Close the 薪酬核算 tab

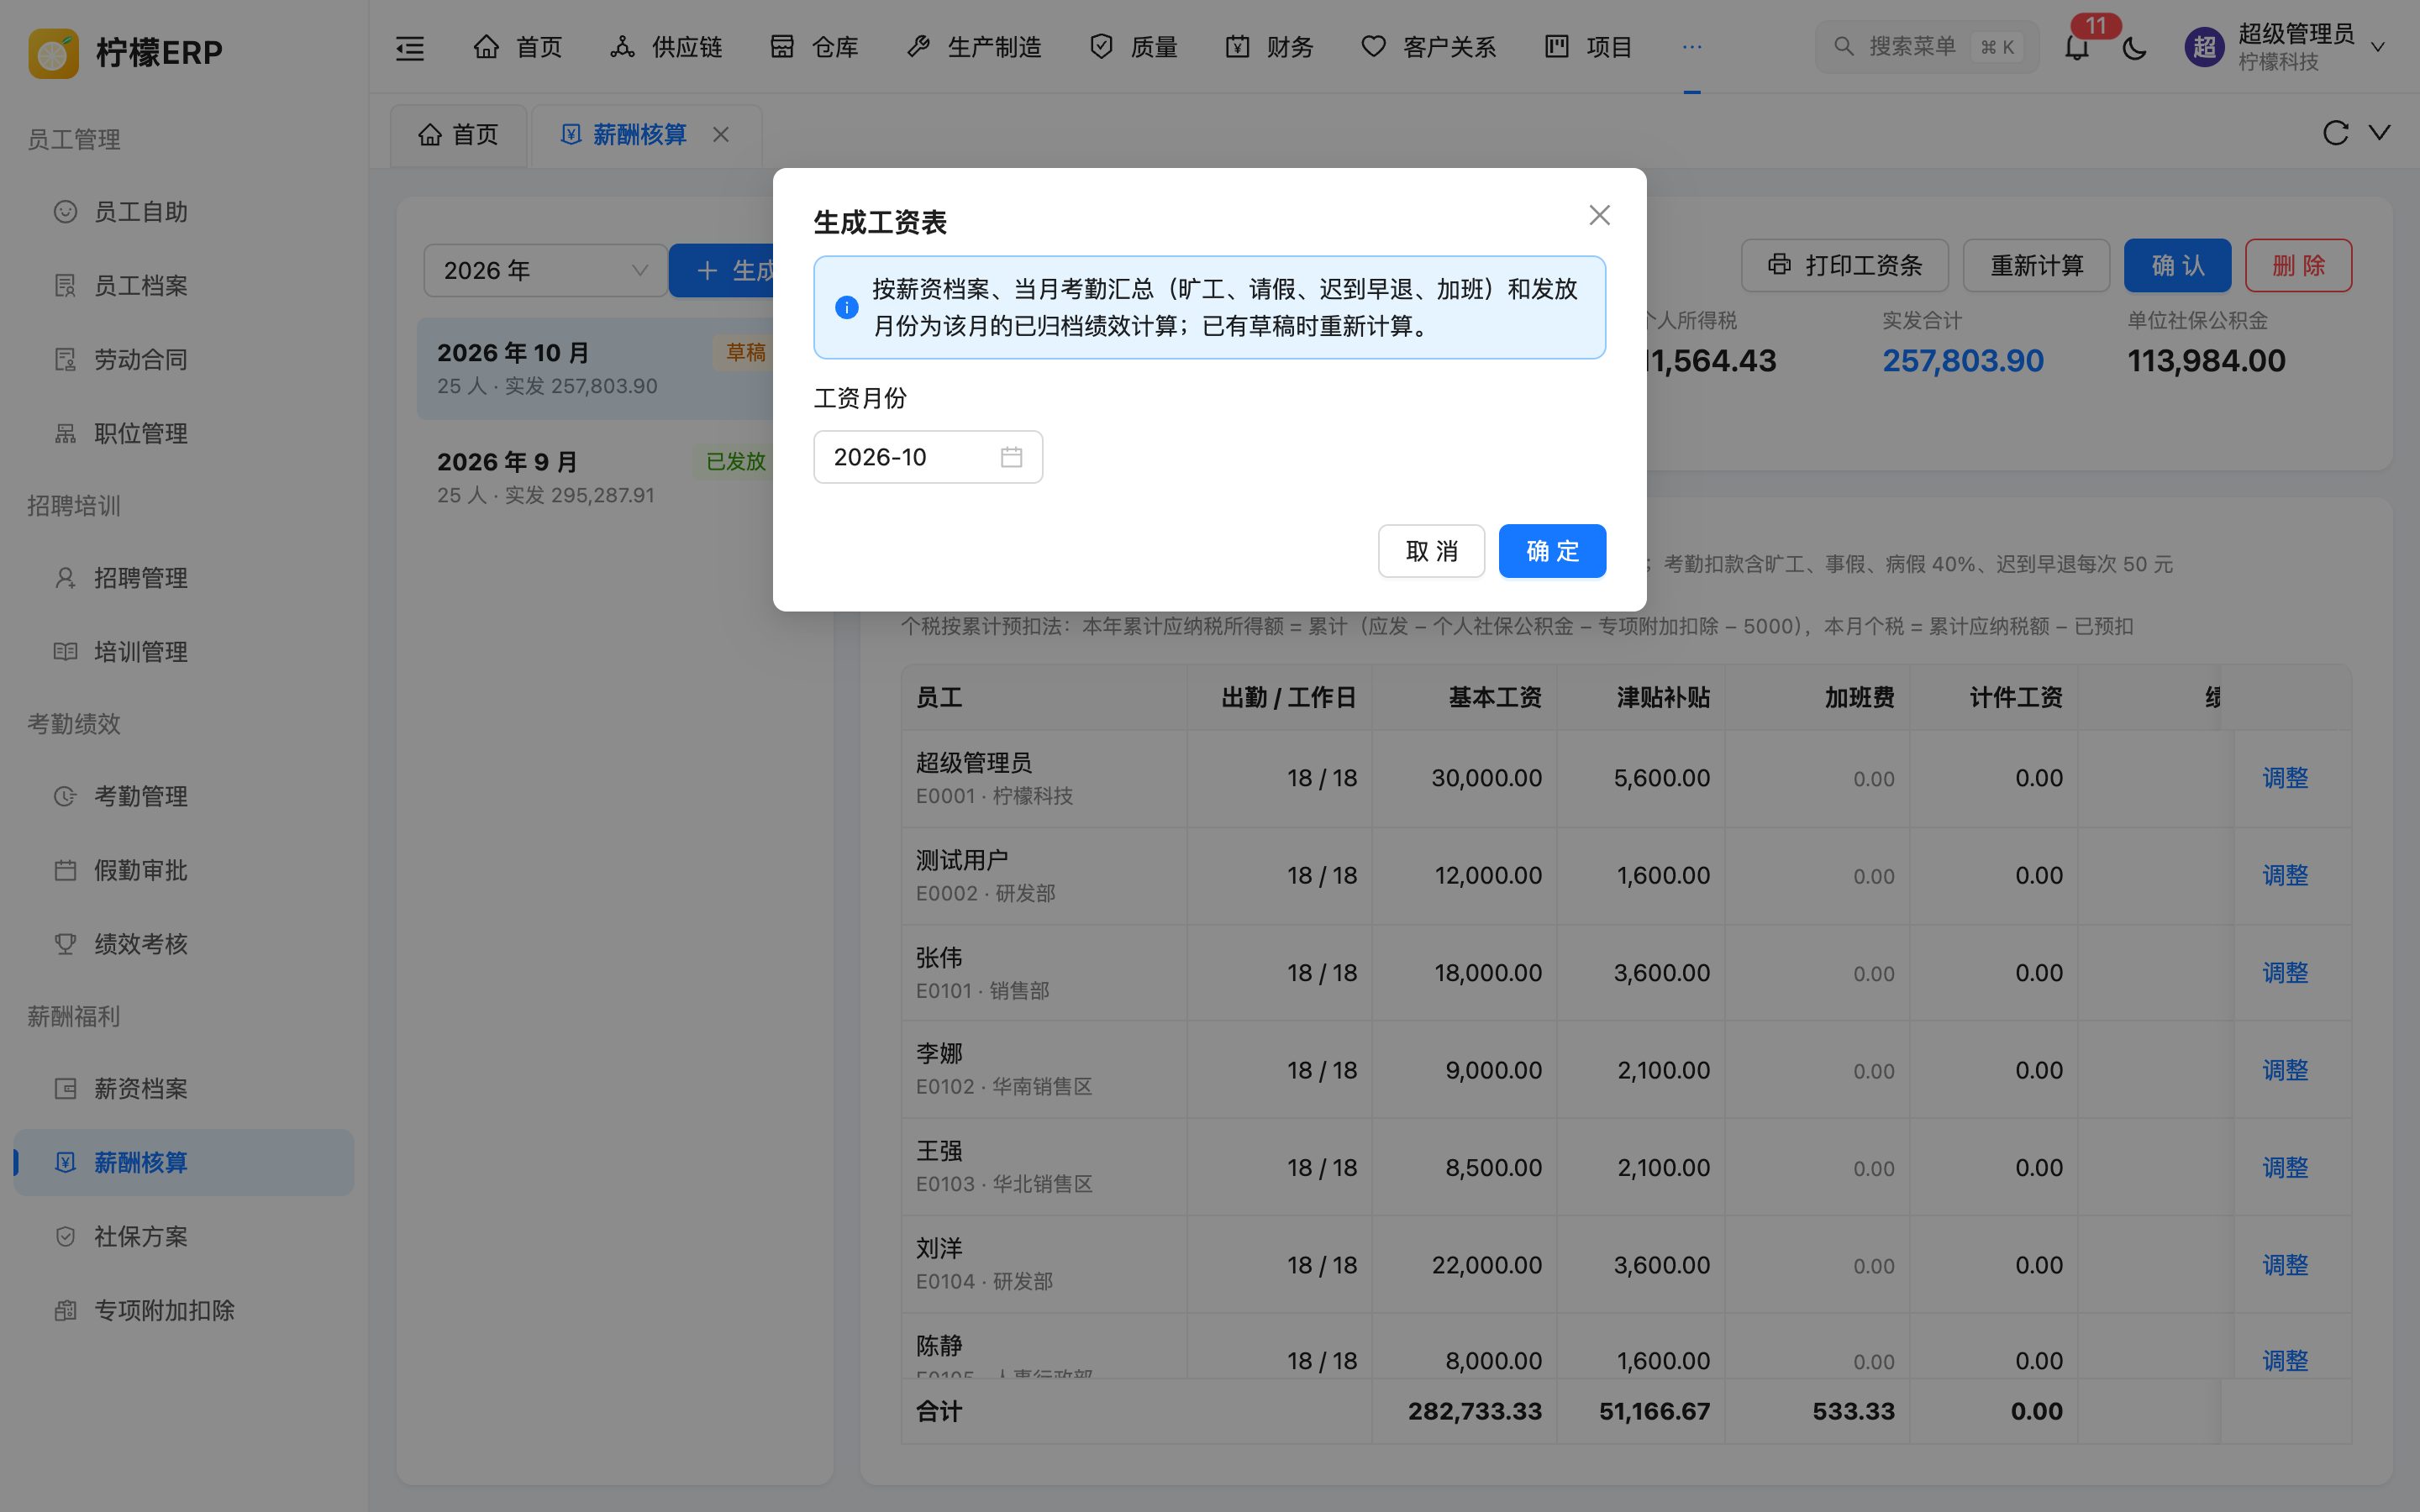(x=721, y=134)
